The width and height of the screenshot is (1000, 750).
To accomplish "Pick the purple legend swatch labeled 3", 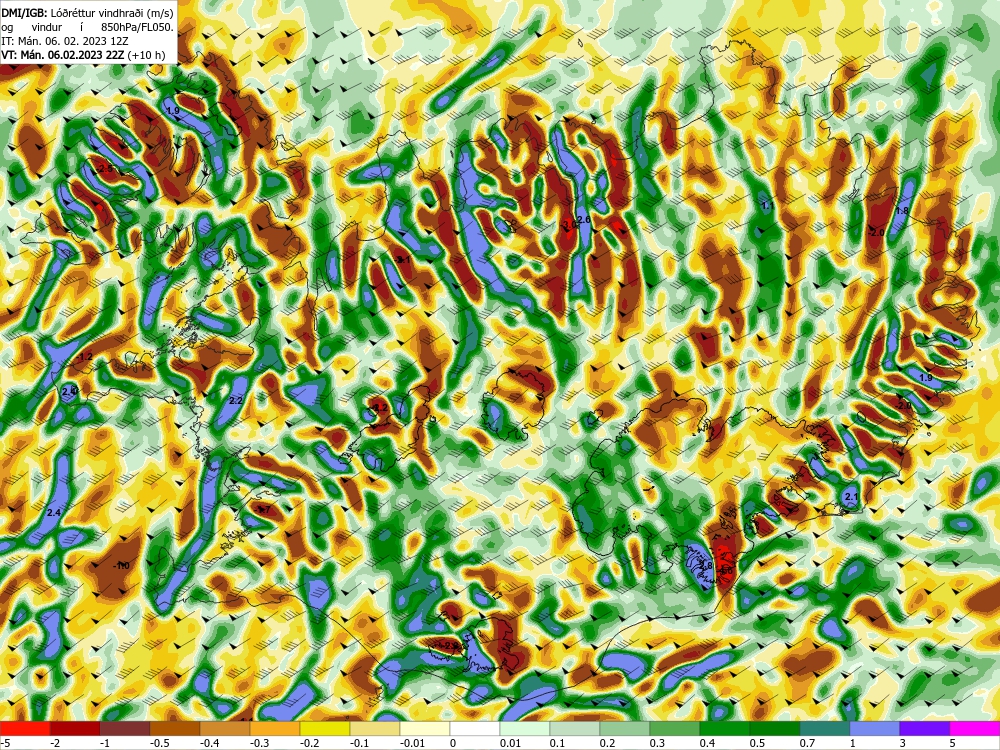I will click(x=925, y=728).
